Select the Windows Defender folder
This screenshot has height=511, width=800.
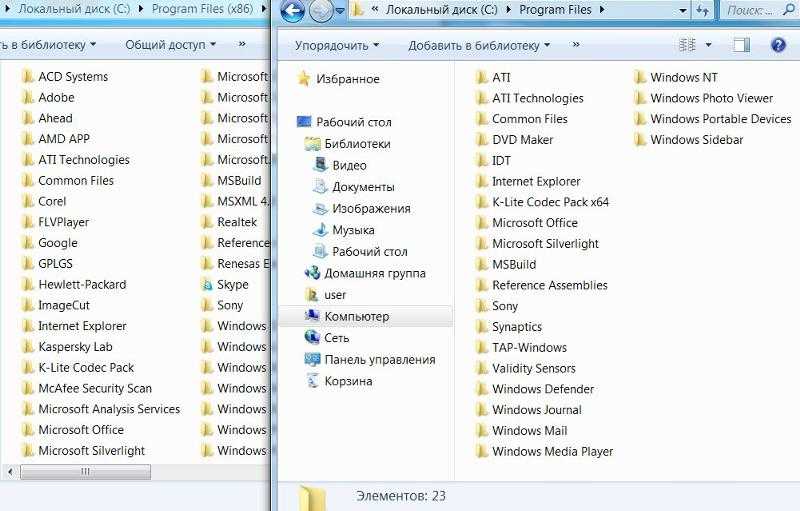(535, 389)
